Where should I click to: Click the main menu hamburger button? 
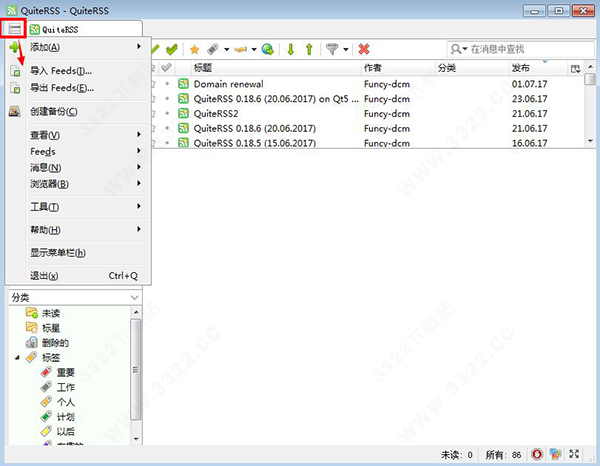click(14, 28)
